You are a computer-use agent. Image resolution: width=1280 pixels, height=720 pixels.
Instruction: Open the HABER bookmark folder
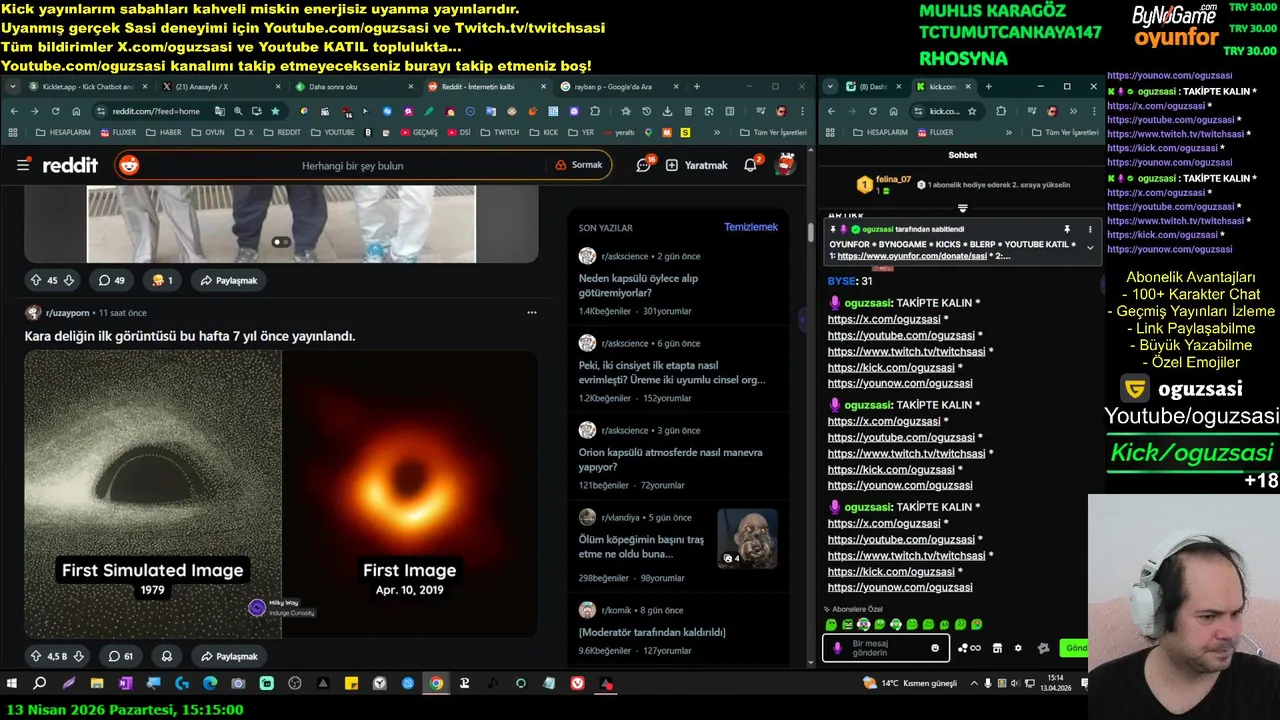(x=163, y=132)
